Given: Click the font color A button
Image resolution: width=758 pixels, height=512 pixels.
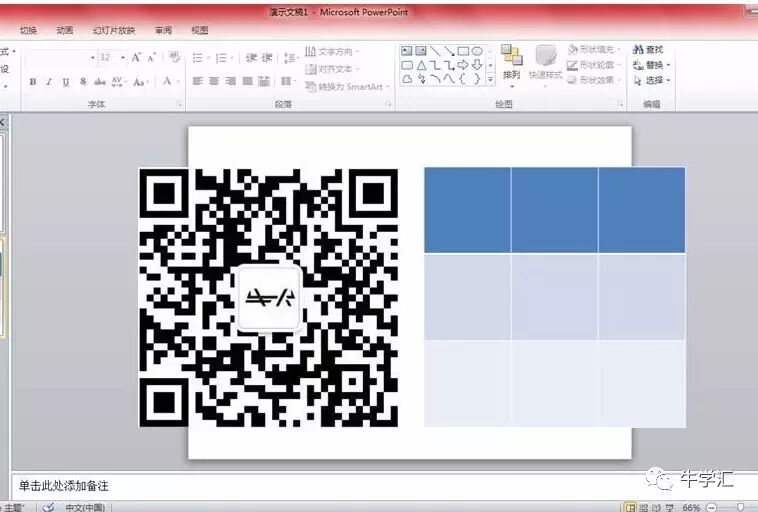Looking at the screenshot, I should 169,81.
